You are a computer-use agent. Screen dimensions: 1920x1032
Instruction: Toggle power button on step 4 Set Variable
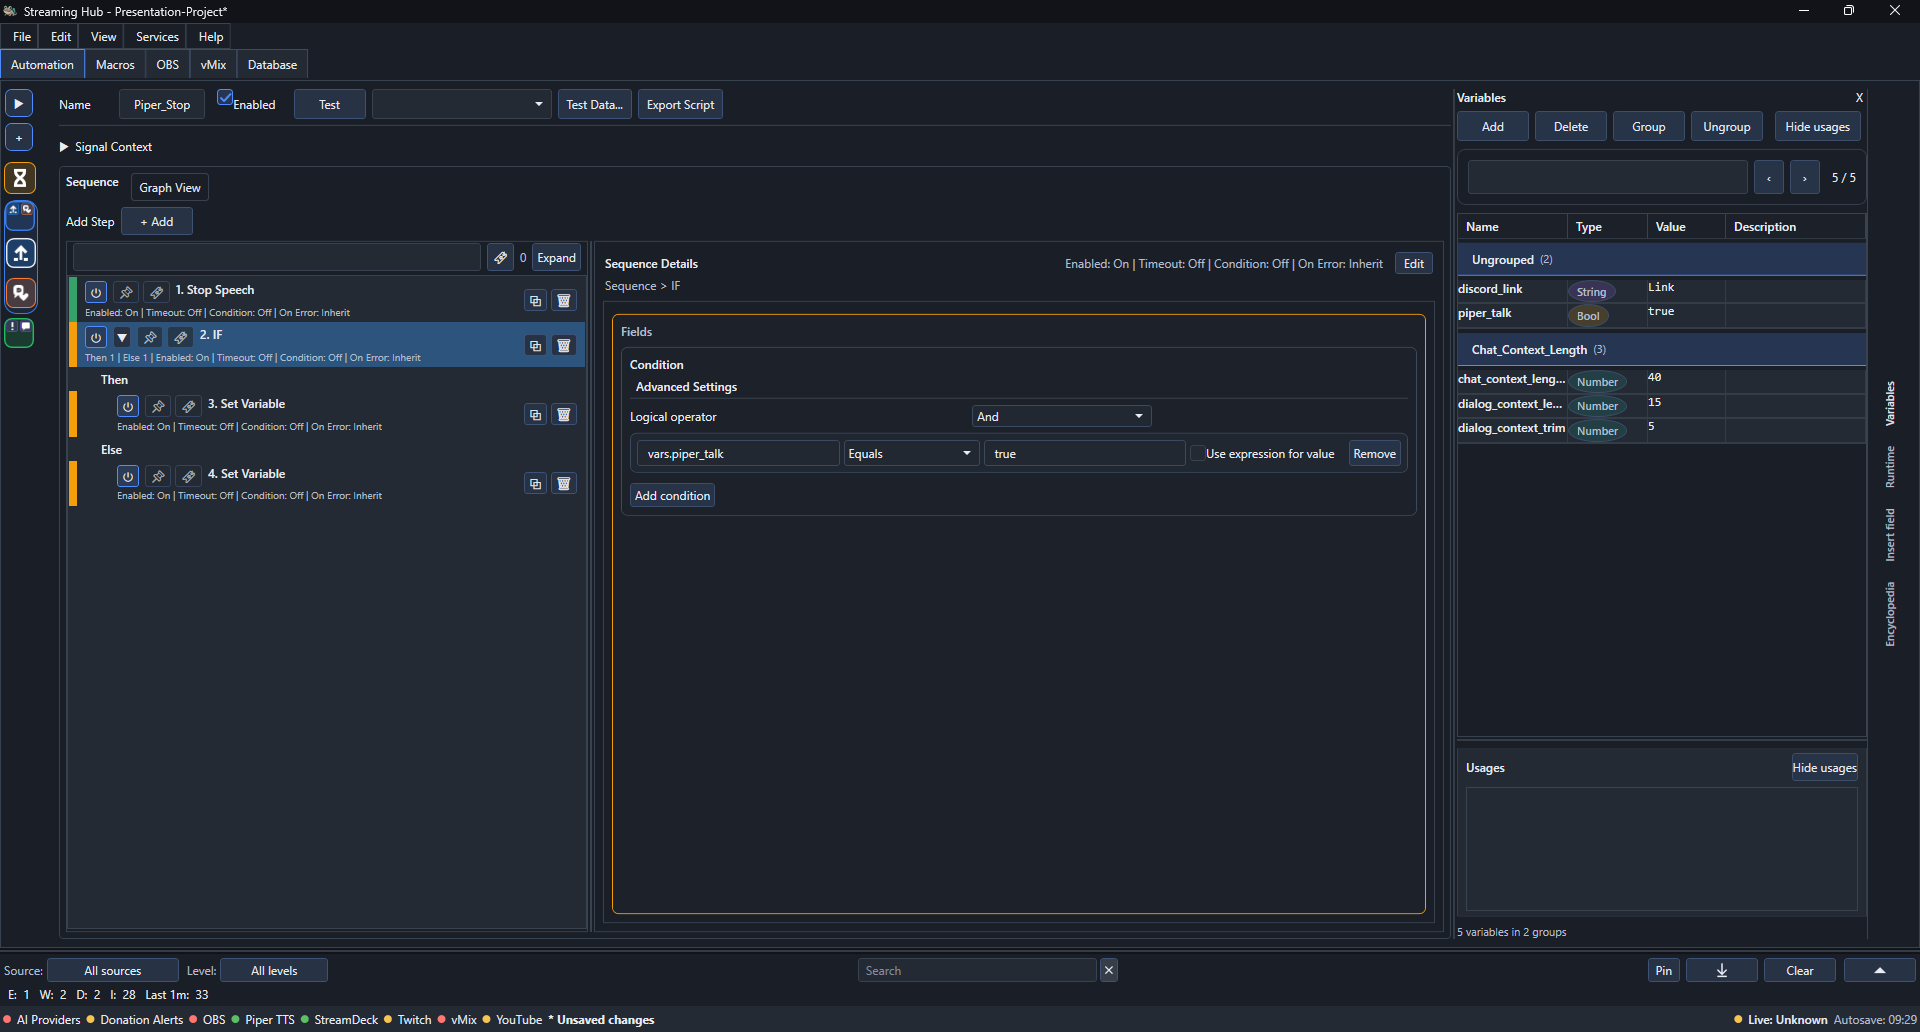click(128, 476)
